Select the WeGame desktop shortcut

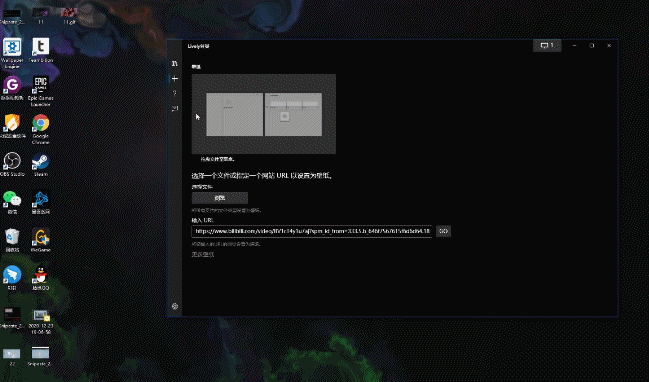tap(41, 240)
